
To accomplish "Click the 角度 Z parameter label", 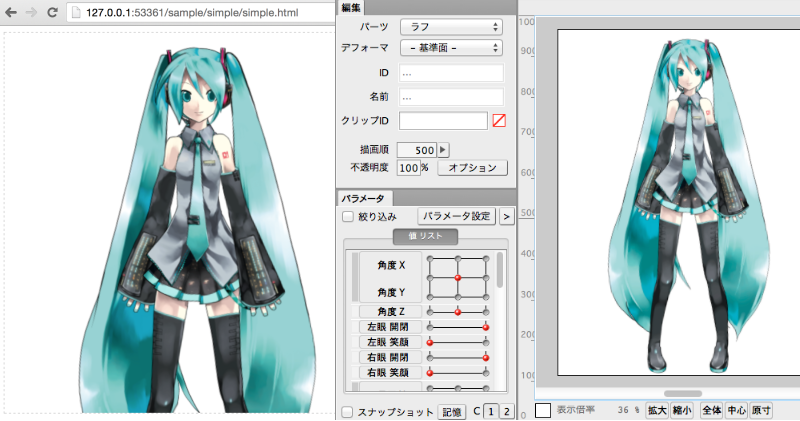I will 391,311.
